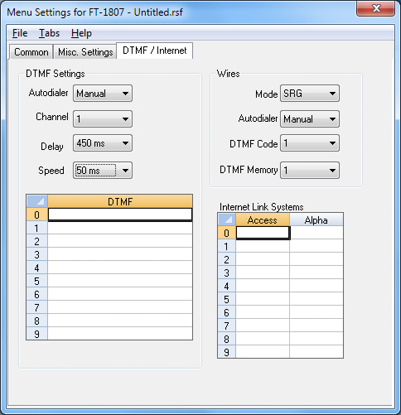Open the Wires Mode SRG dropdown
Image resolution: width=401 pixels, height=415 pixels.
coord(310,93)
